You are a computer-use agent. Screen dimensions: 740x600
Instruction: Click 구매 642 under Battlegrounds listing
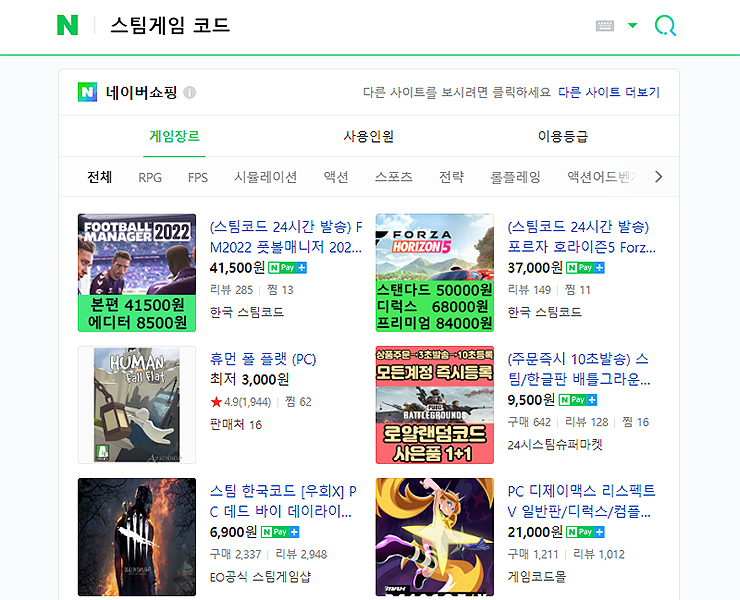point(530,422)
